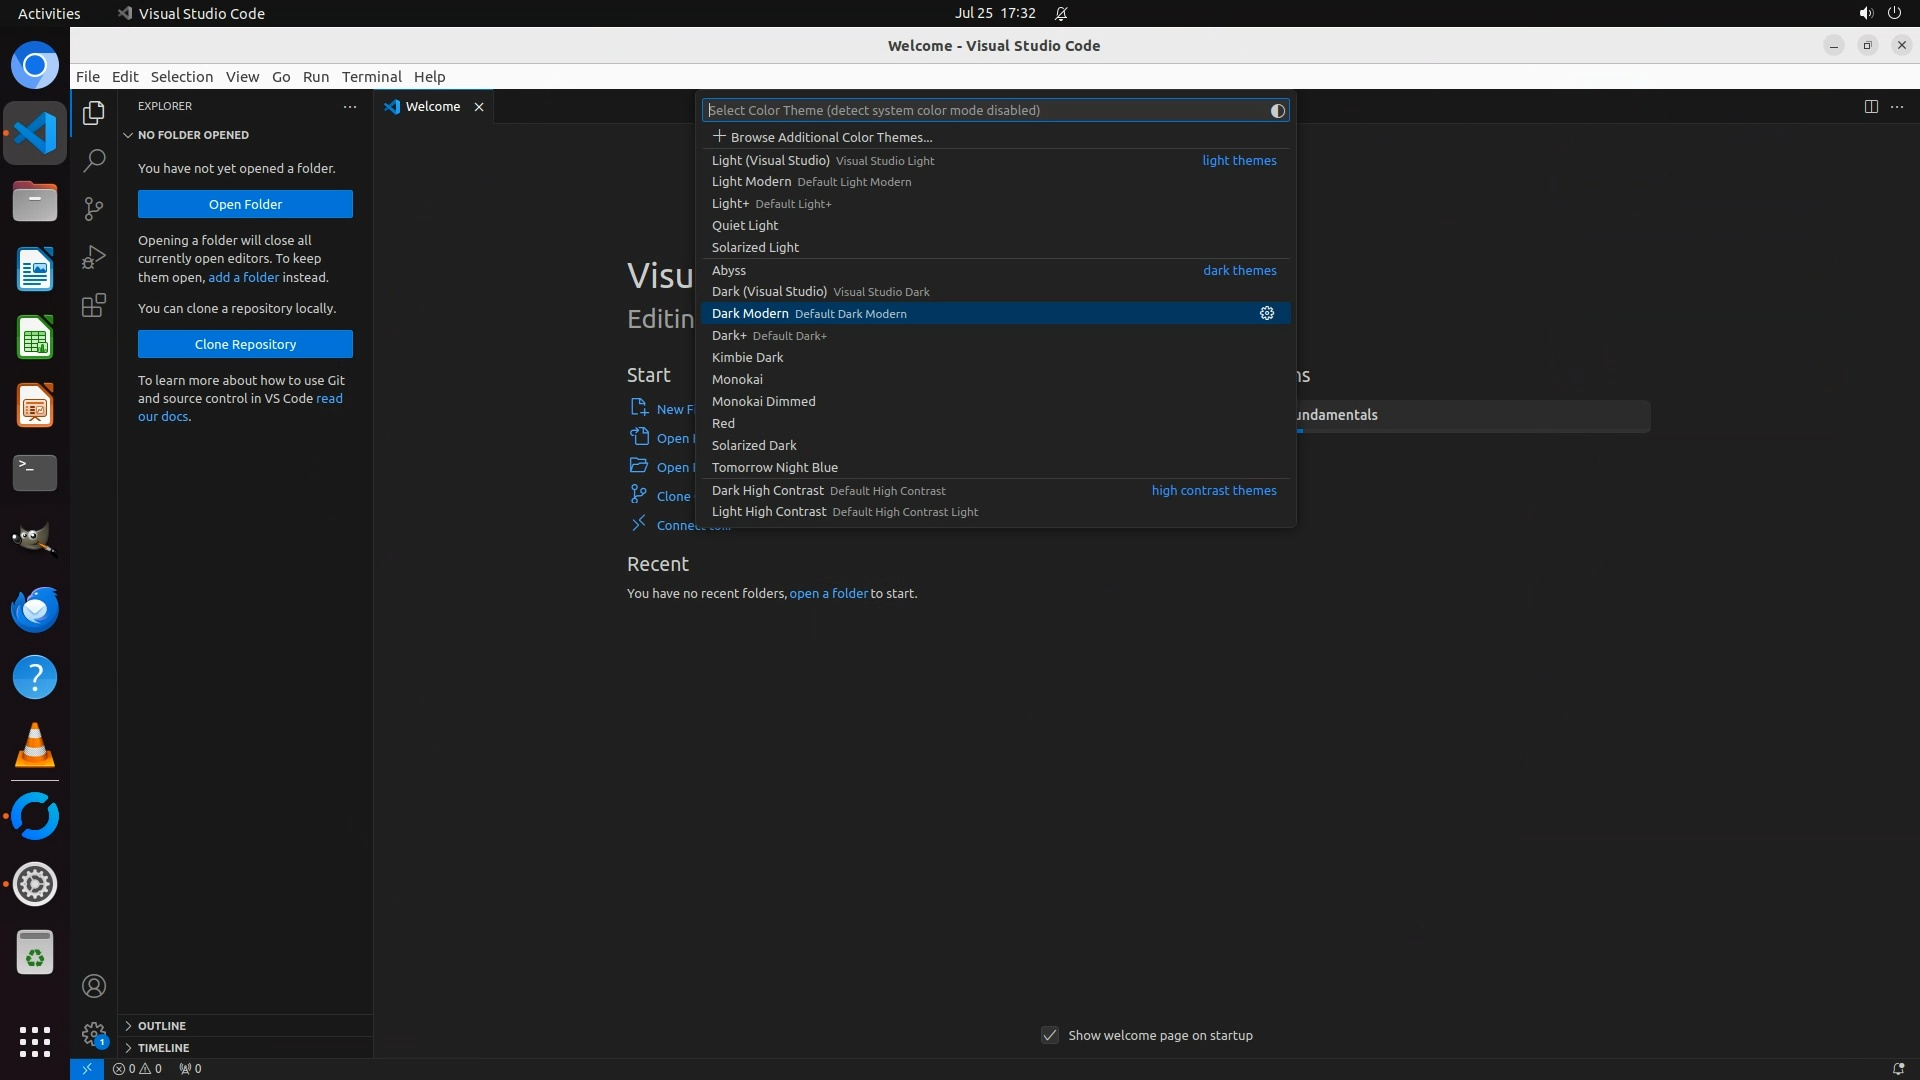This screenshot has width=1920, height=1080.
Task: Click the Accounts icon in the activity bar
Action: click(x=94, y=986)
